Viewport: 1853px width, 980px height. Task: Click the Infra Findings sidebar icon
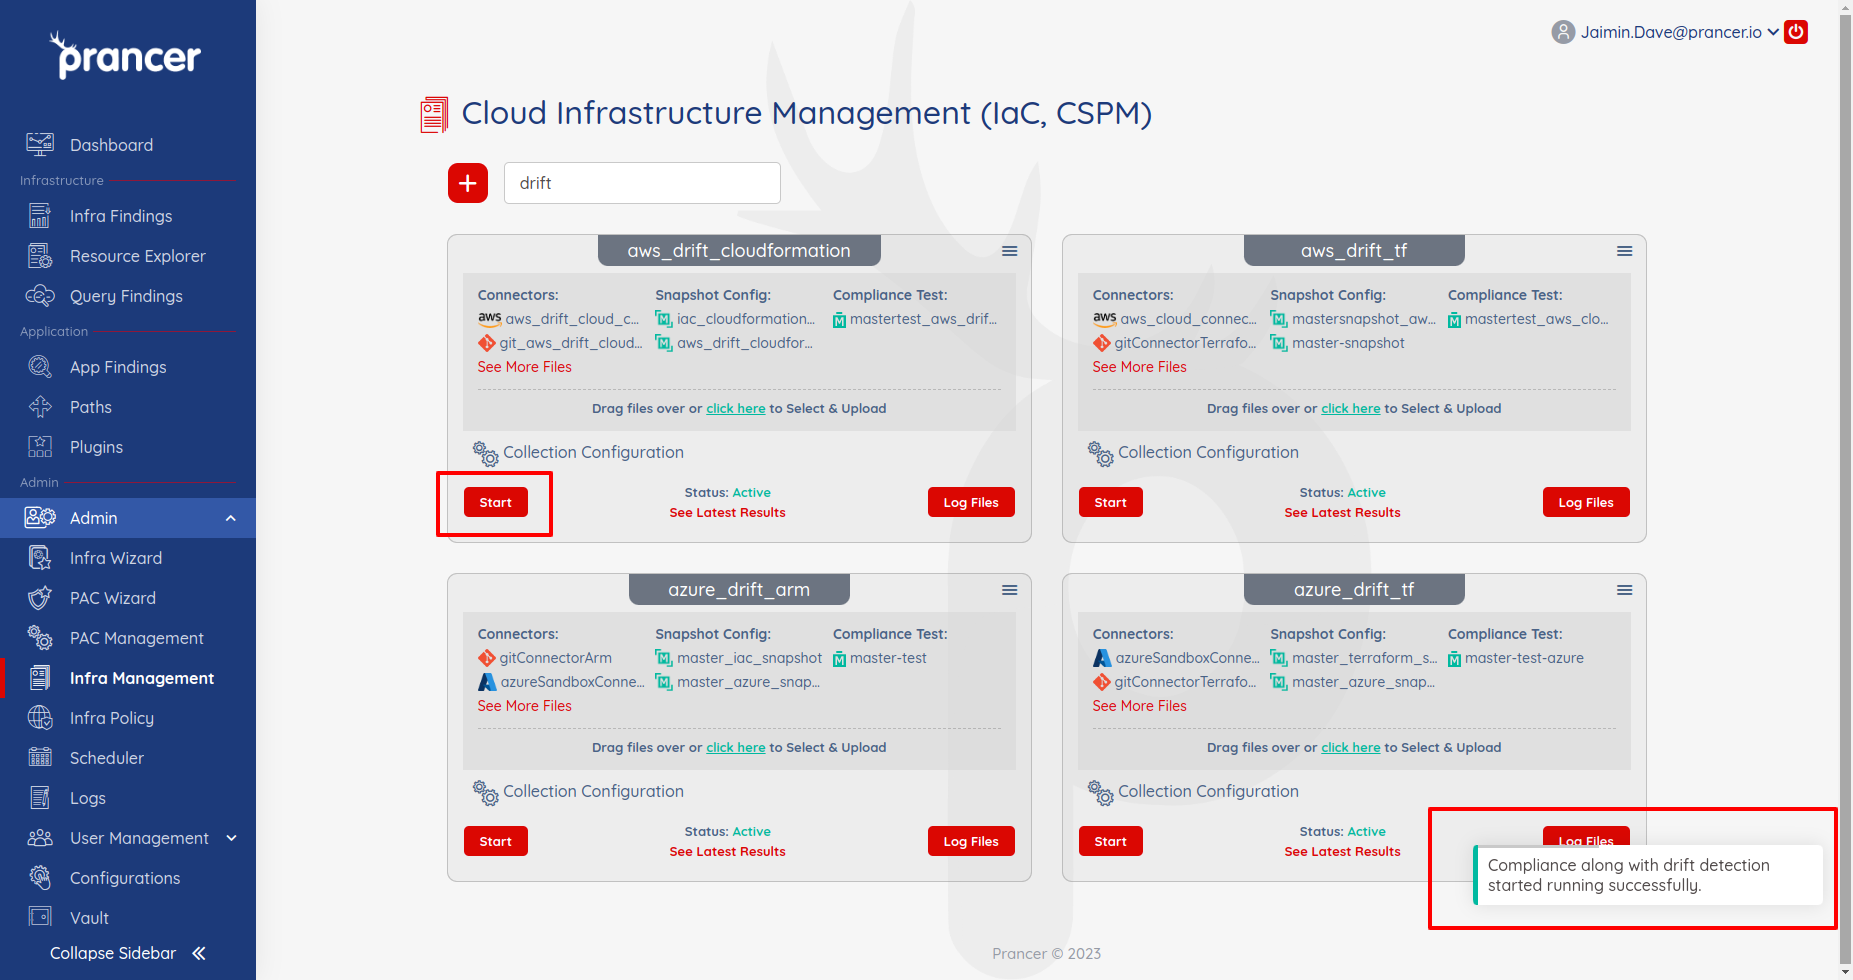[40, 216]
